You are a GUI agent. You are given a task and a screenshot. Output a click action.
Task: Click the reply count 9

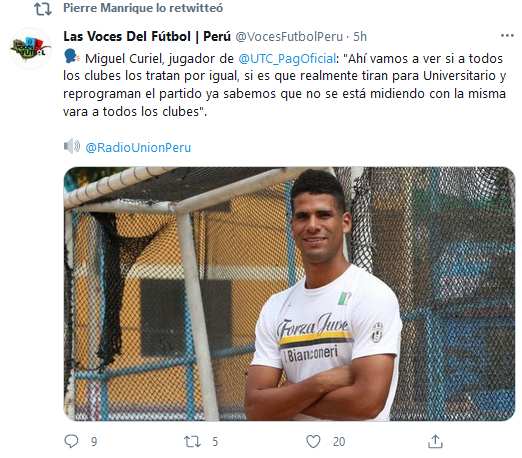(94, 442)
